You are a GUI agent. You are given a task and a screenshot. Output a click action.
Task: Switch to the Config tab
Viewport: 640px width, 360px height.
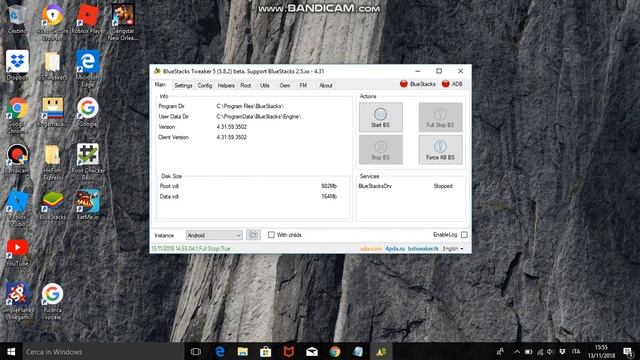(x=205, y=85)
